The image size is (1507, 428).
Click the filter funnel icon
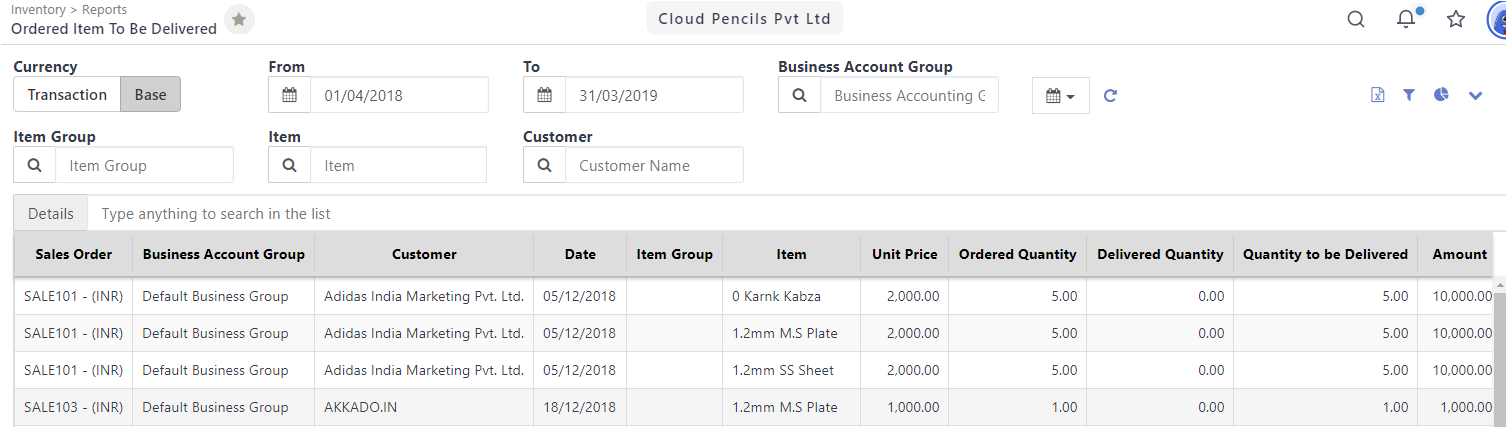click(x=1409, y=95)
